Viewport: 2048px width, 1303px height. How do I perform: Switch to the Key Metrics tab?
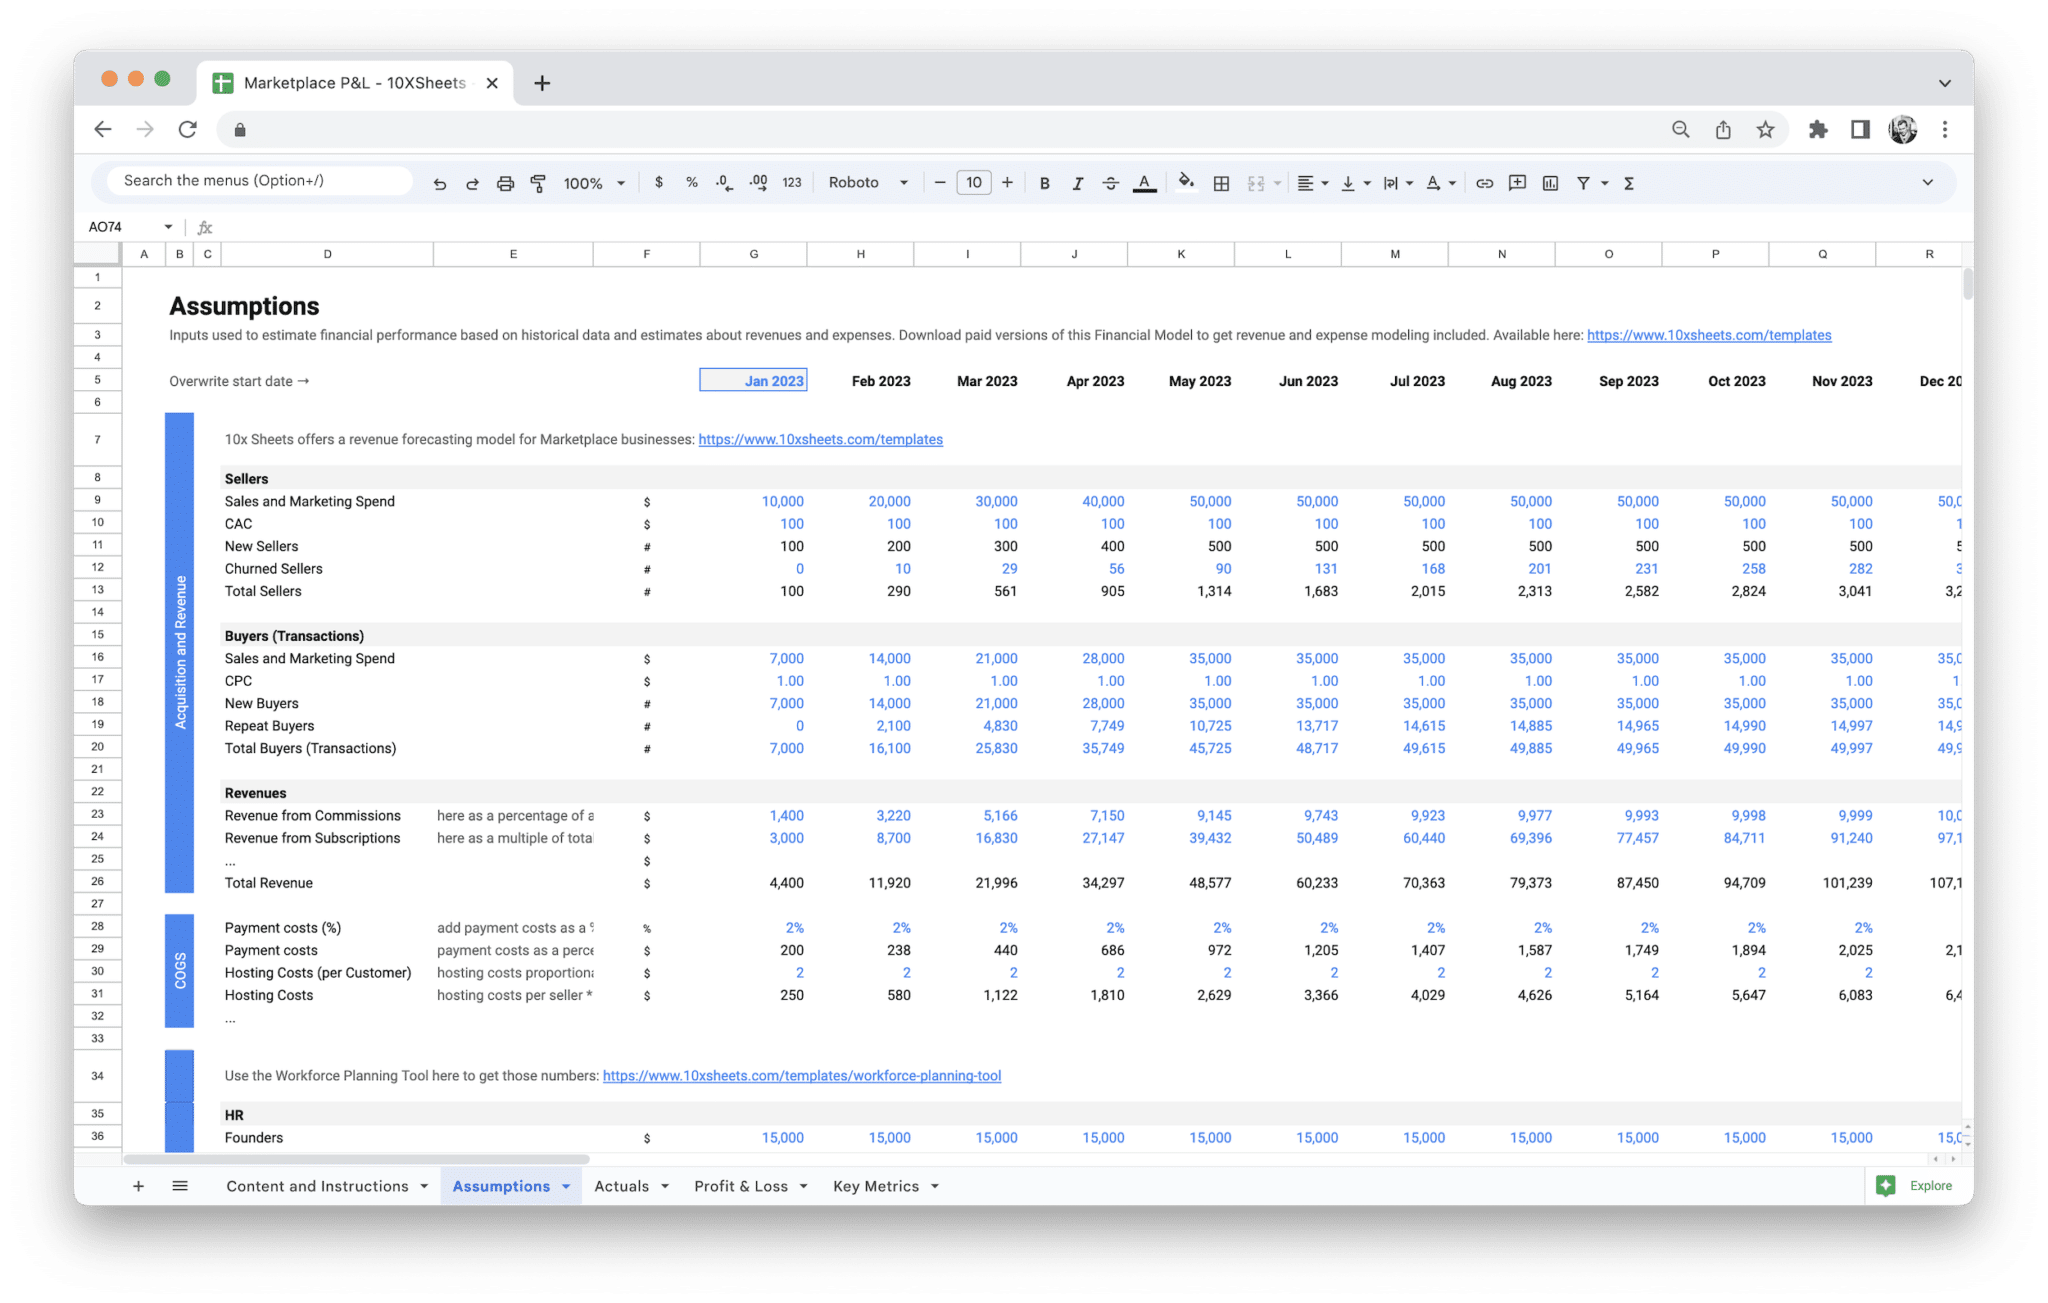tap(876, 1185)
